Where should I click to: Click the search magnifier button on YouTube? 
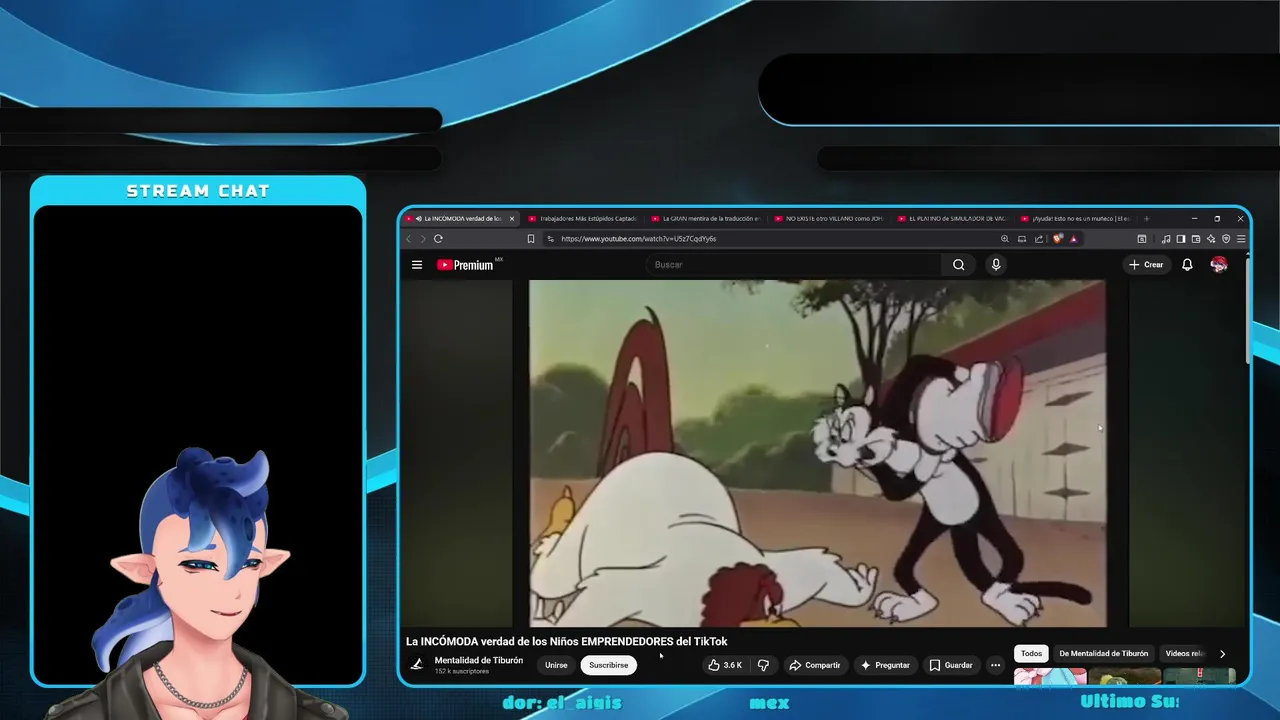[x=959, y=265]
